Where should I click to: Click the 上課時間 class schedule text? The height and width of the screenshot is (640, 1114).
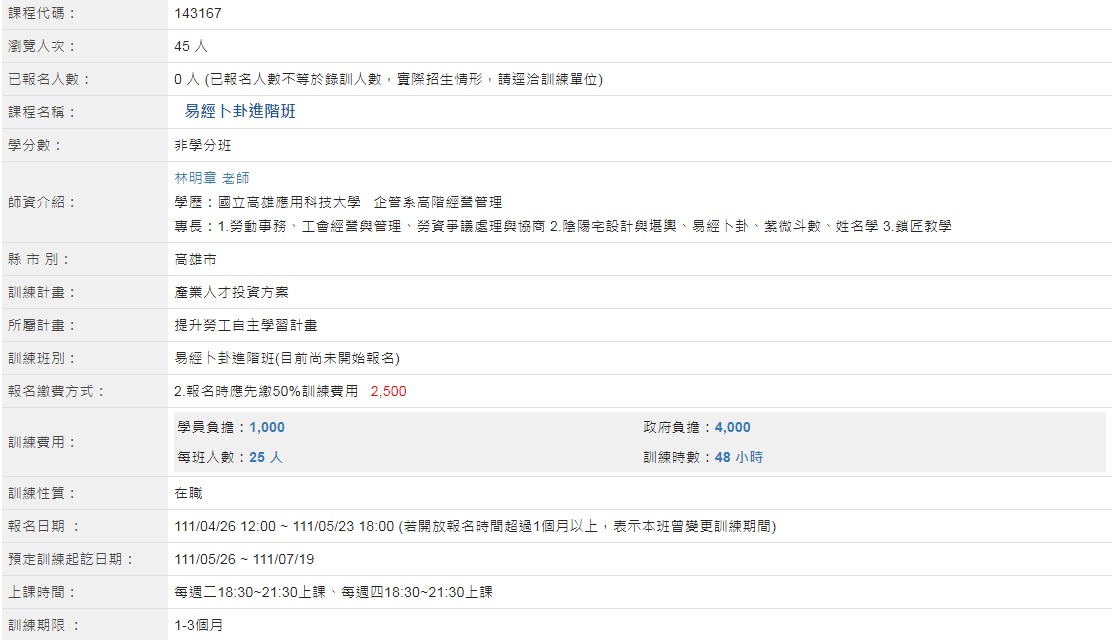tap(333, 592)
